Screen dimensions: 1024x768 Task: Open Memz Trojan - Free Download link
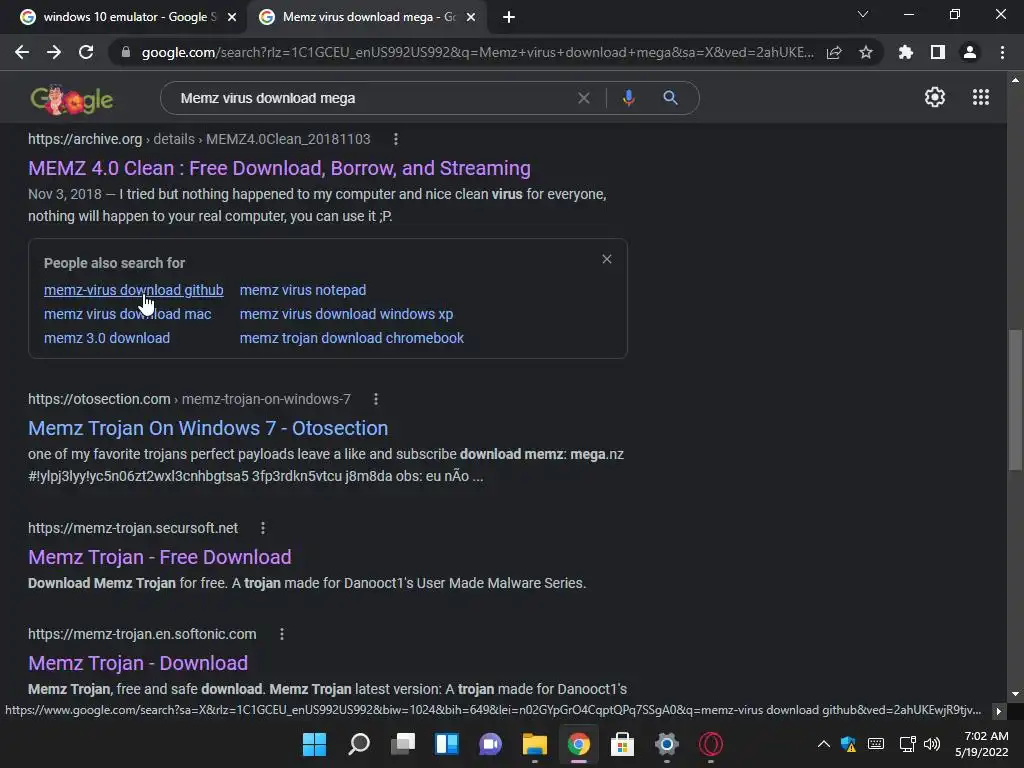click(159, 557)
